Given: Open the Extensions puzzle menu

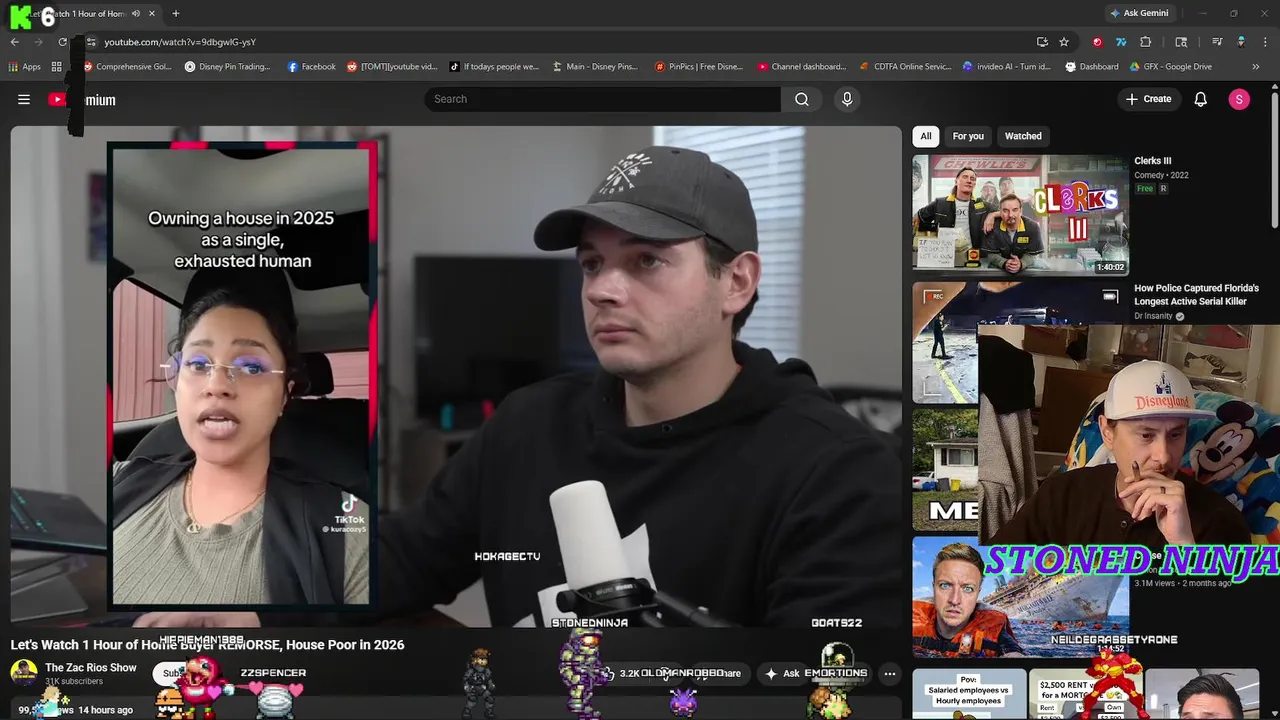Looking at the screenshot, I should 1146,42.
